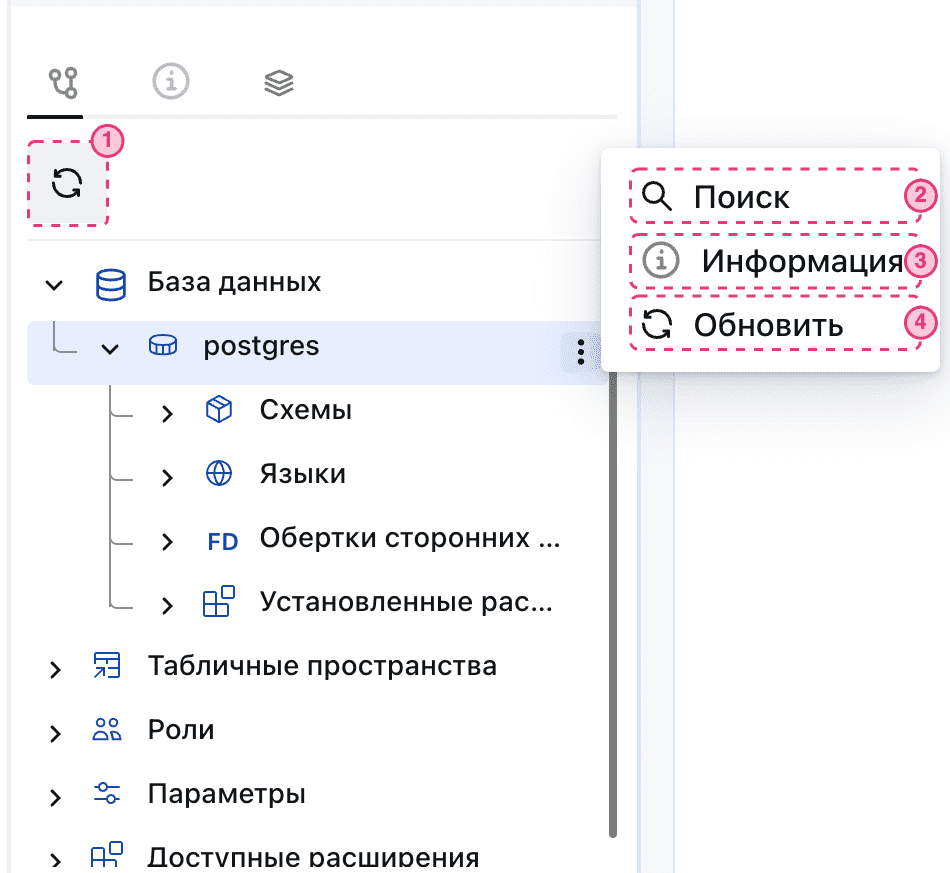The height and width of the screenshot is (873, 950).
Task: Collapse the postgres database node
Action: click(110, 348)
